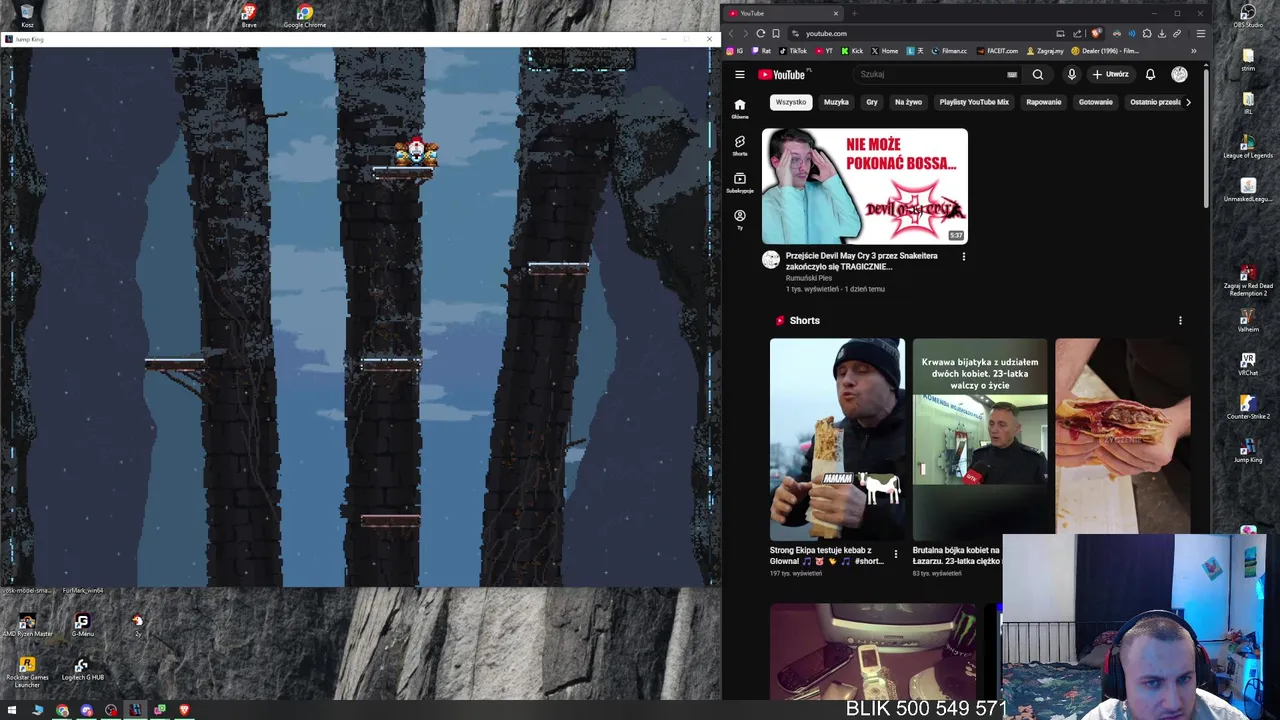
Task: Go to Główna home in YouTube sidebar
Action: 740,108
